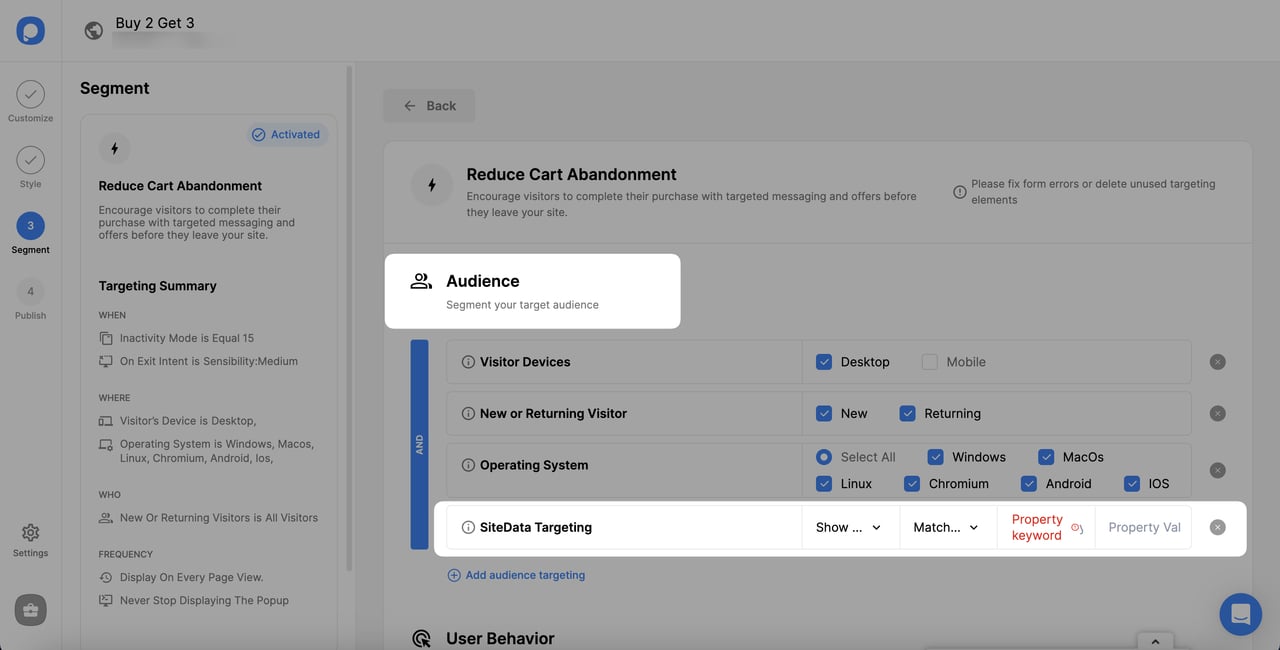The width and height of the screenshot is (1280, 650).
Task: Remove the New or Returning Visitor row
Action: pyautogui.click(x=1217, y=413)
